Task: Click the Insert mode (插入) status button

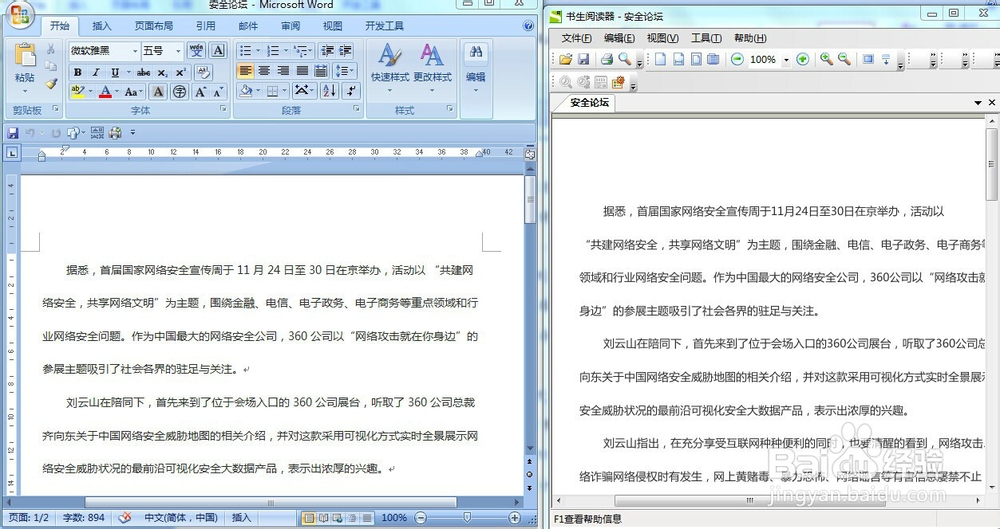Action: (x=241, y=518)
